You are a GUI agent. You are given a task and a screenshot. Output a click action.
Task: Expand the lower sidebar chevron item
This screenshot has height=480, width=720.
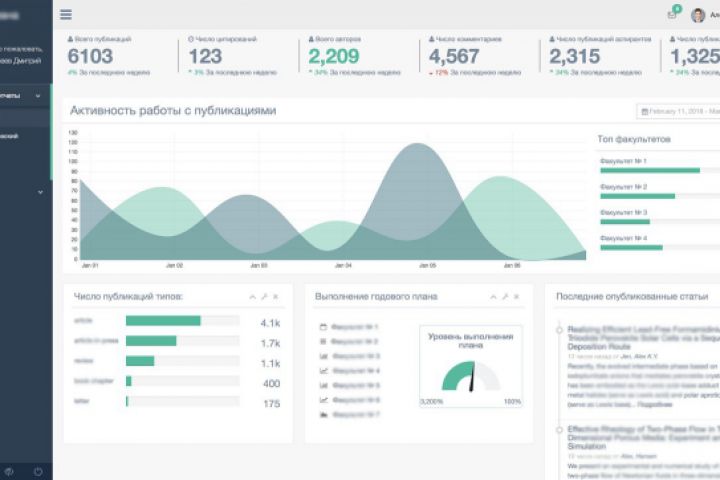40,192
